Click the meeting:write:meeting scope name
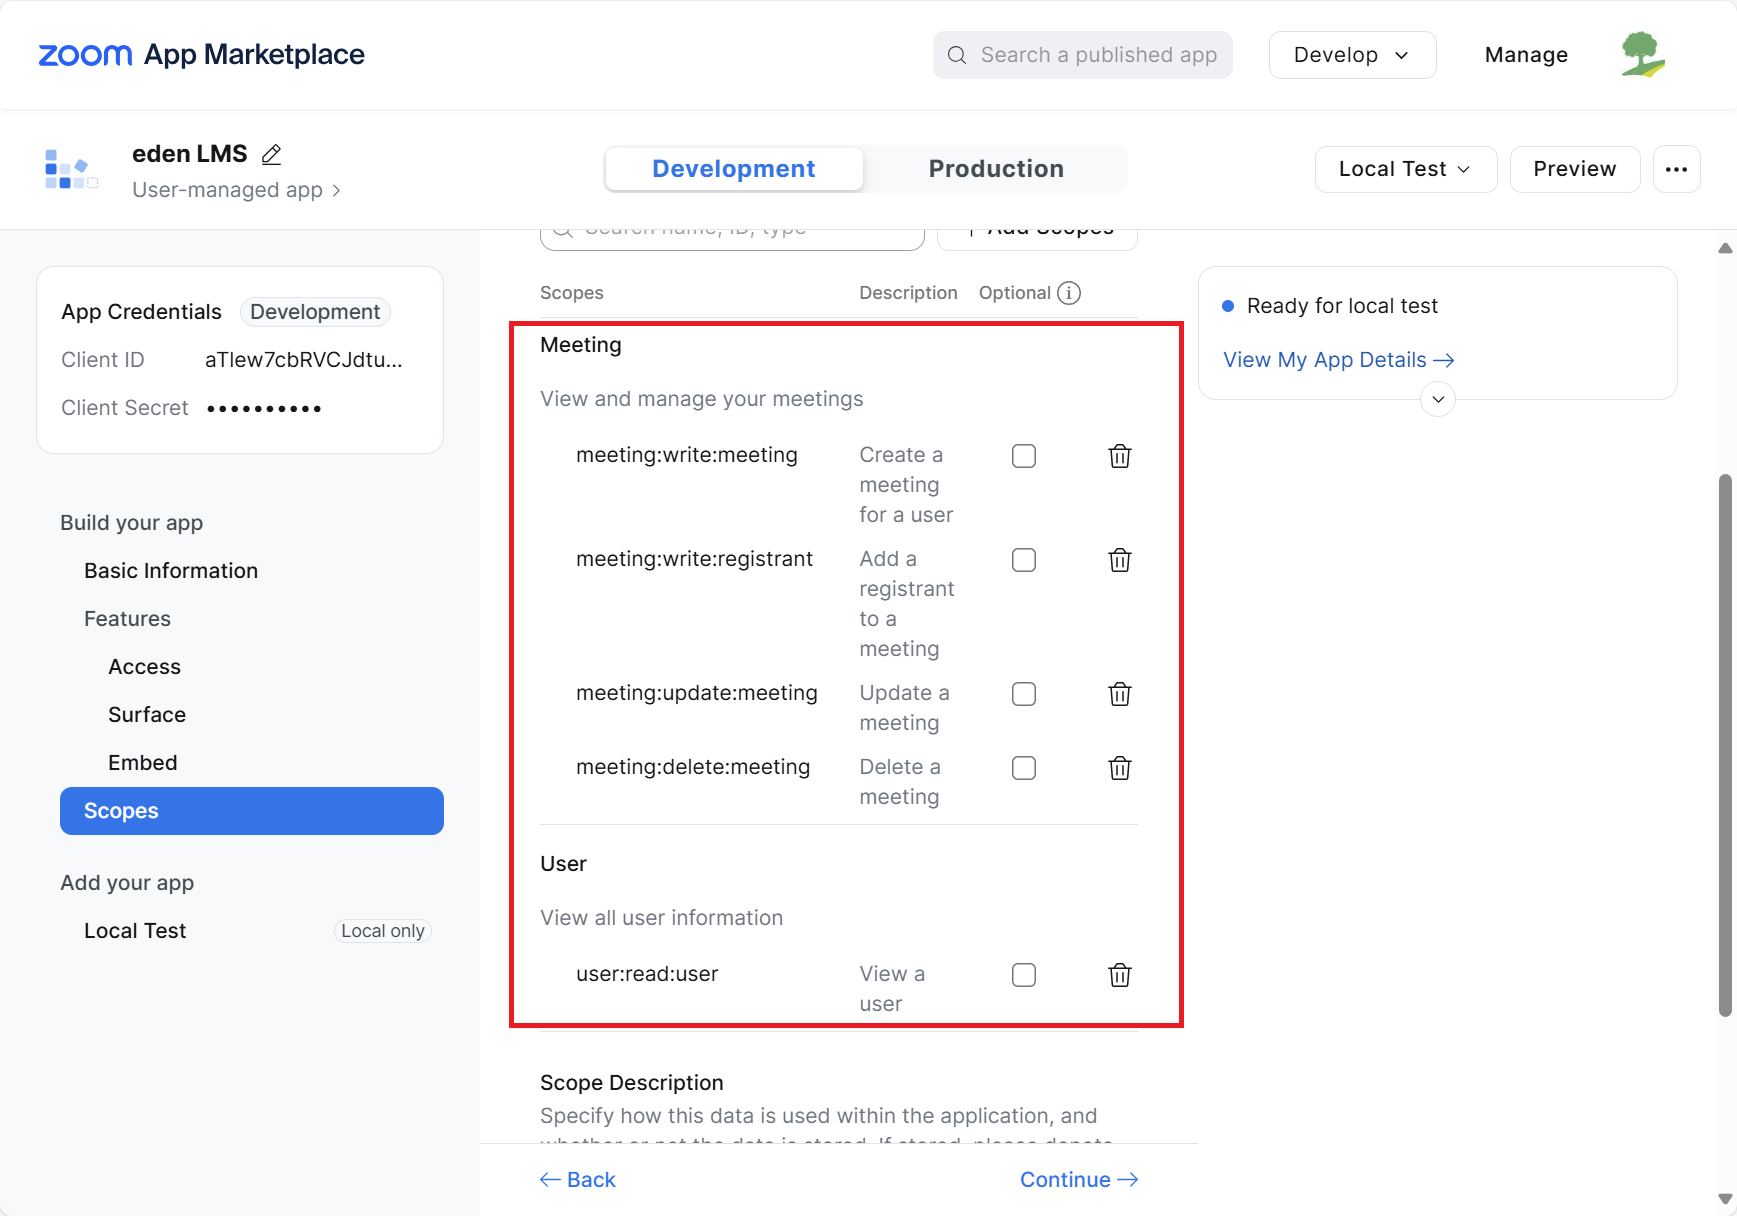The width and height of the screenshot is (1737, 1216). pos(687,455)
